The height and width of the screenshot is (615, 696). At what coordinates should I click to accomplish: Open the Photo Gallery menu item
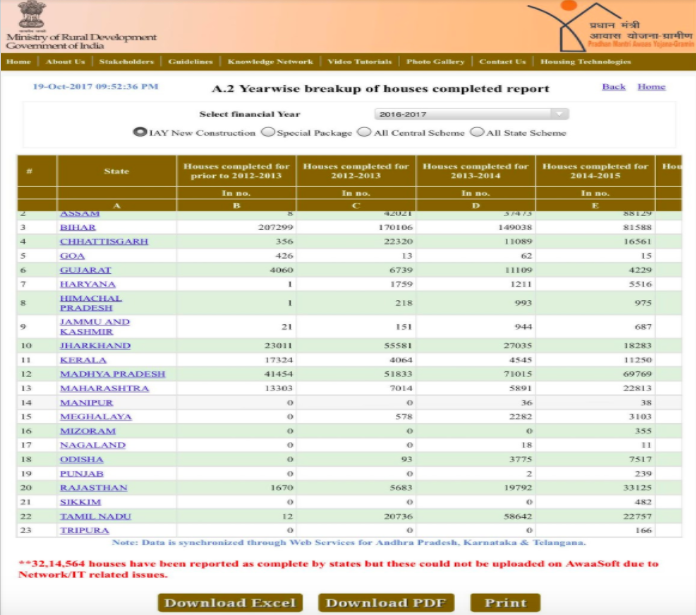click(x=435, y=62)
